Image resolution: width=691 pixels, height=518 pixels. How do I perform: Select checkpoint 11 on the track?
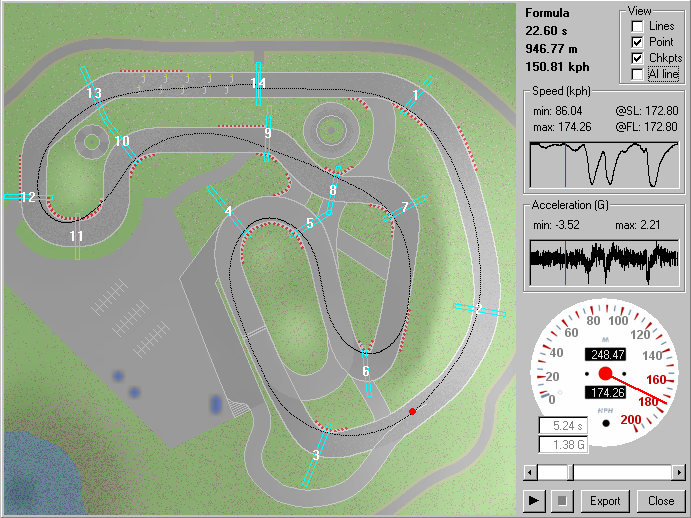[x=77, y=236]
